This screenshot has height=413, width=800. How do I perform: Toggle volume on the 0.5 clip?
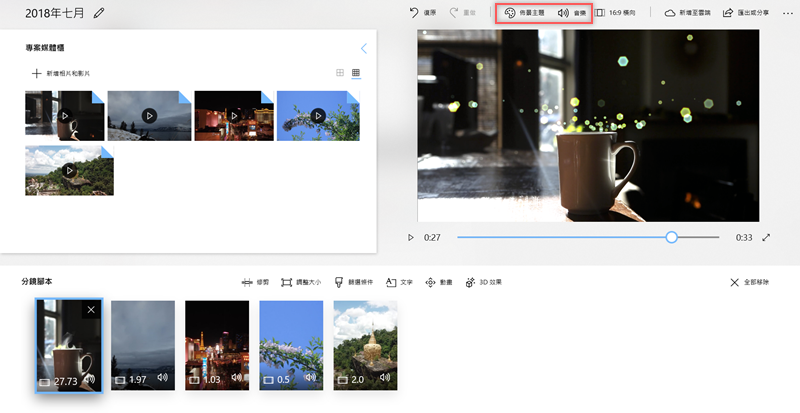point(311,377)
